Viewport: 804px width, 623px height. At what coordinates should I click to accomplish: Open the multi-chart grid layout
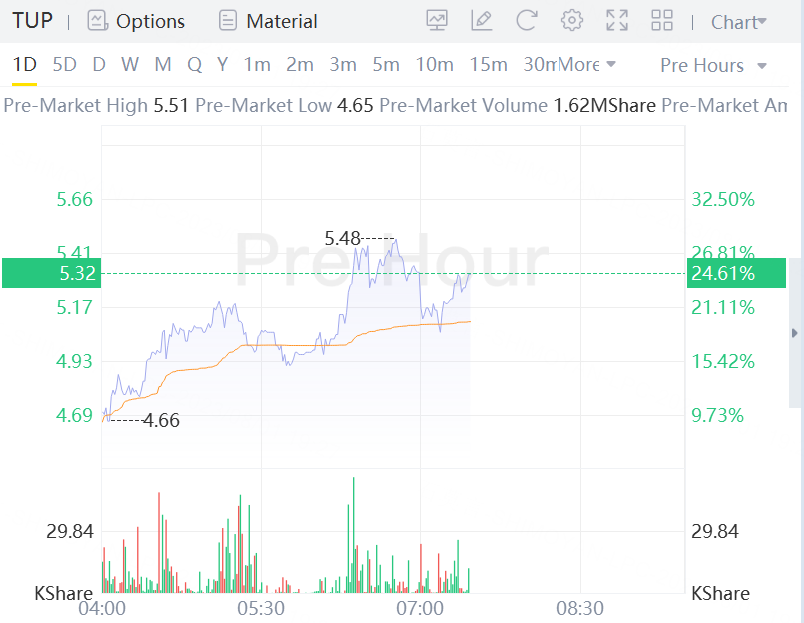tap(662, 20)
